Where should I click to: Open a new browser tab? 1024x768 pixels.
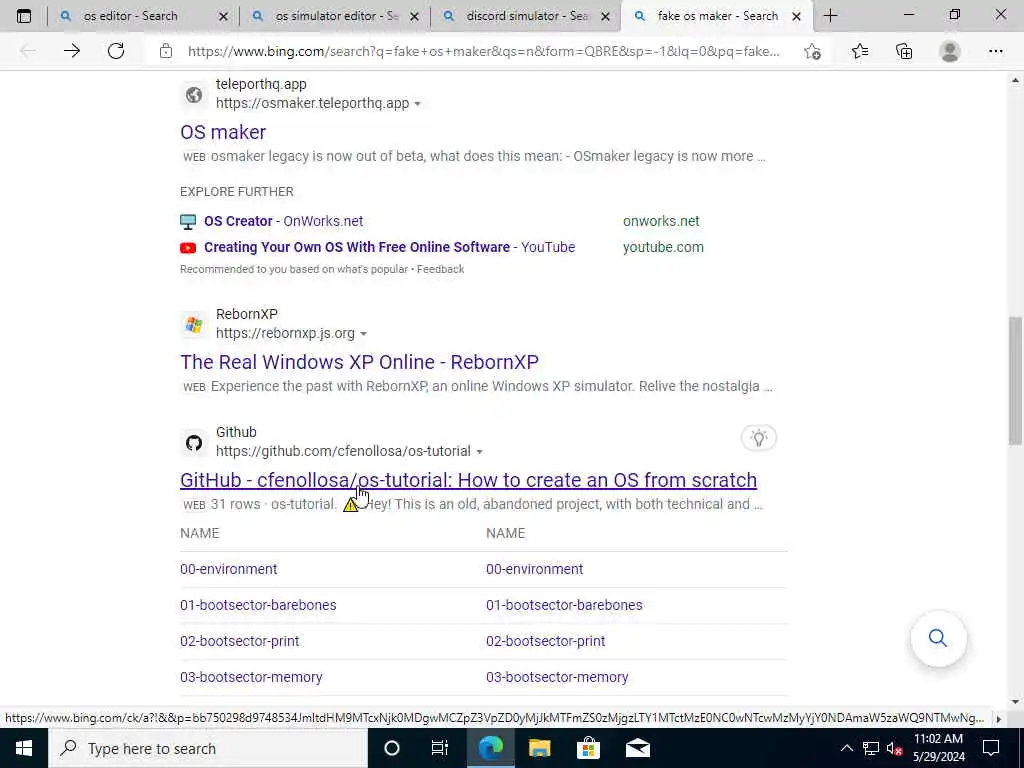pyautogui.click(x=830, y=16)
